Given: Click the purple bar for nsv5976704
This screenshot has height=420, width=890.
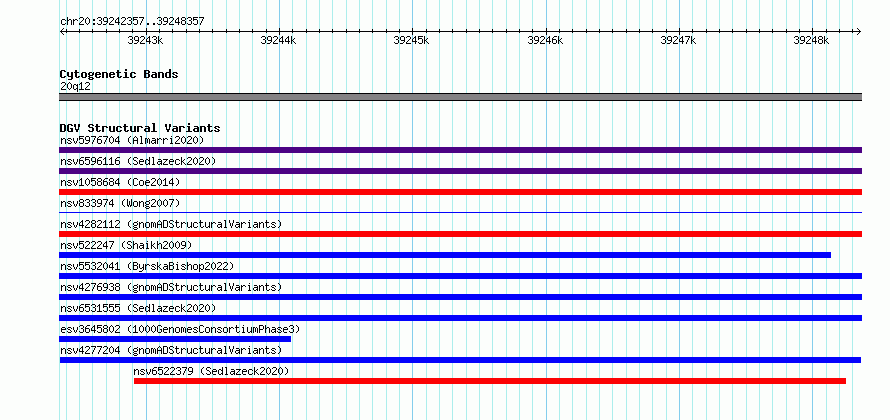Looking at the screenshot, I should point(460,150).
